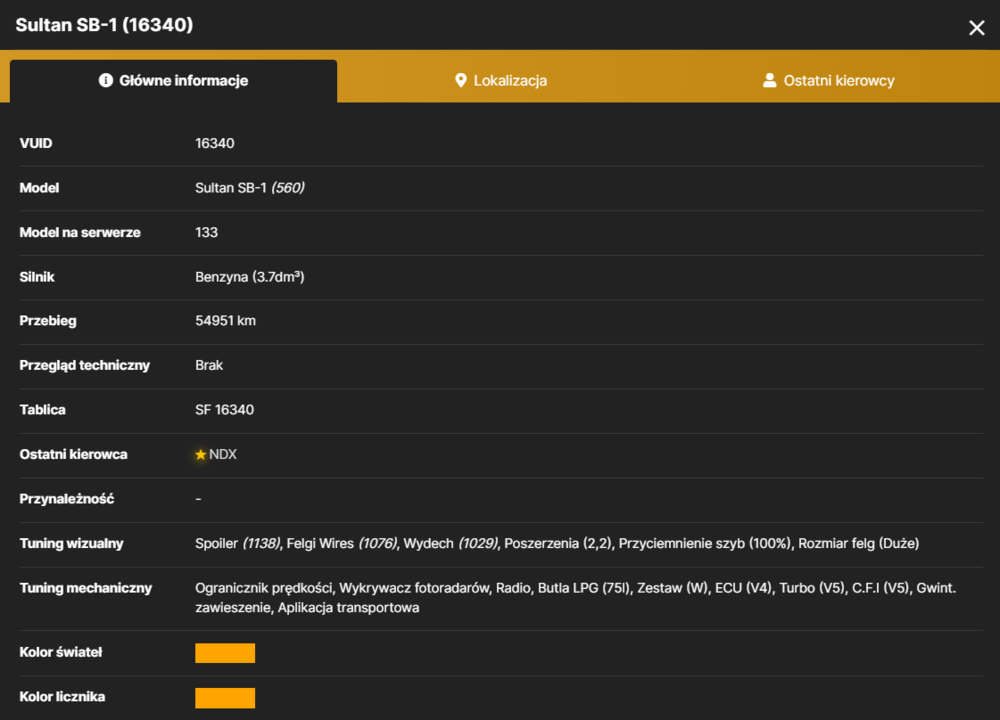Image resolution: width=1000 pixels, height=720 pixels.
Task: Click the dialog title Sultan SB-1 (16340)
Action: click(104, 25)
